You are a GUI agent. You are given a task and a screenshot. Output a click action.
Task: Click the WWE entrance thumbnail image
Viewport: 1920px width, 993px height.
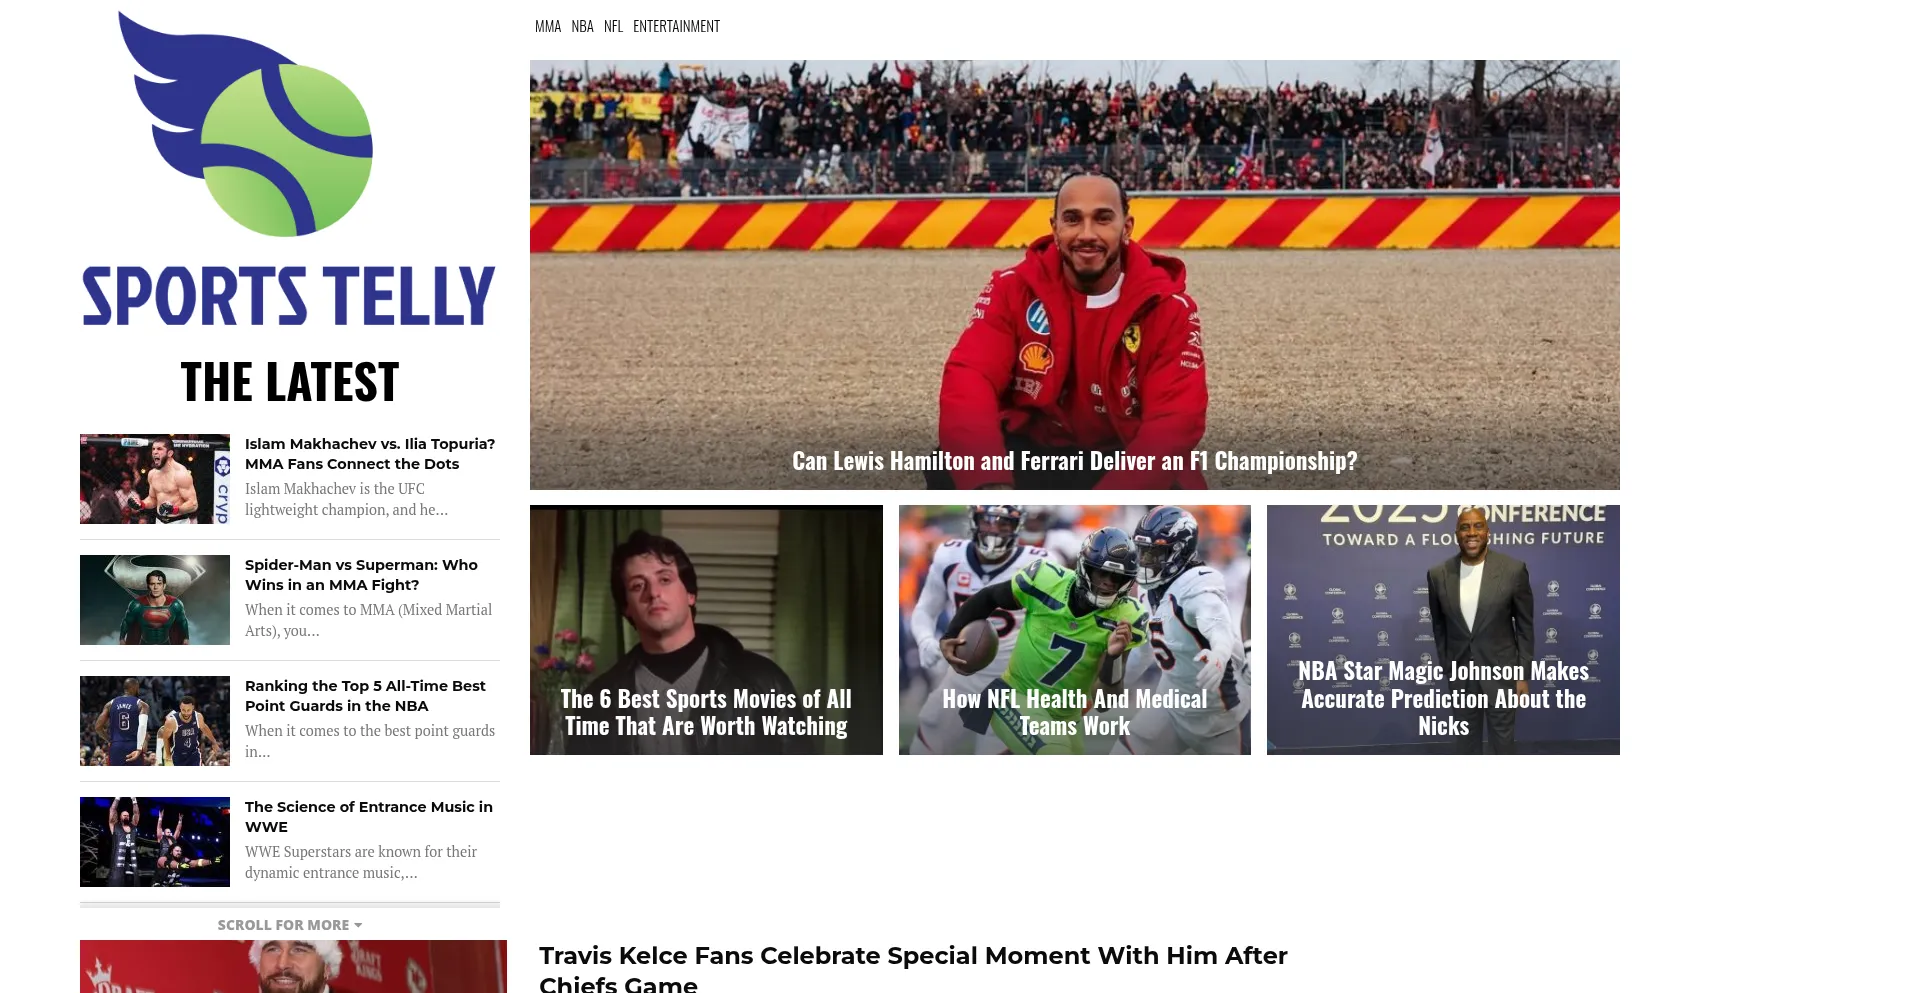tap(155, 842)
